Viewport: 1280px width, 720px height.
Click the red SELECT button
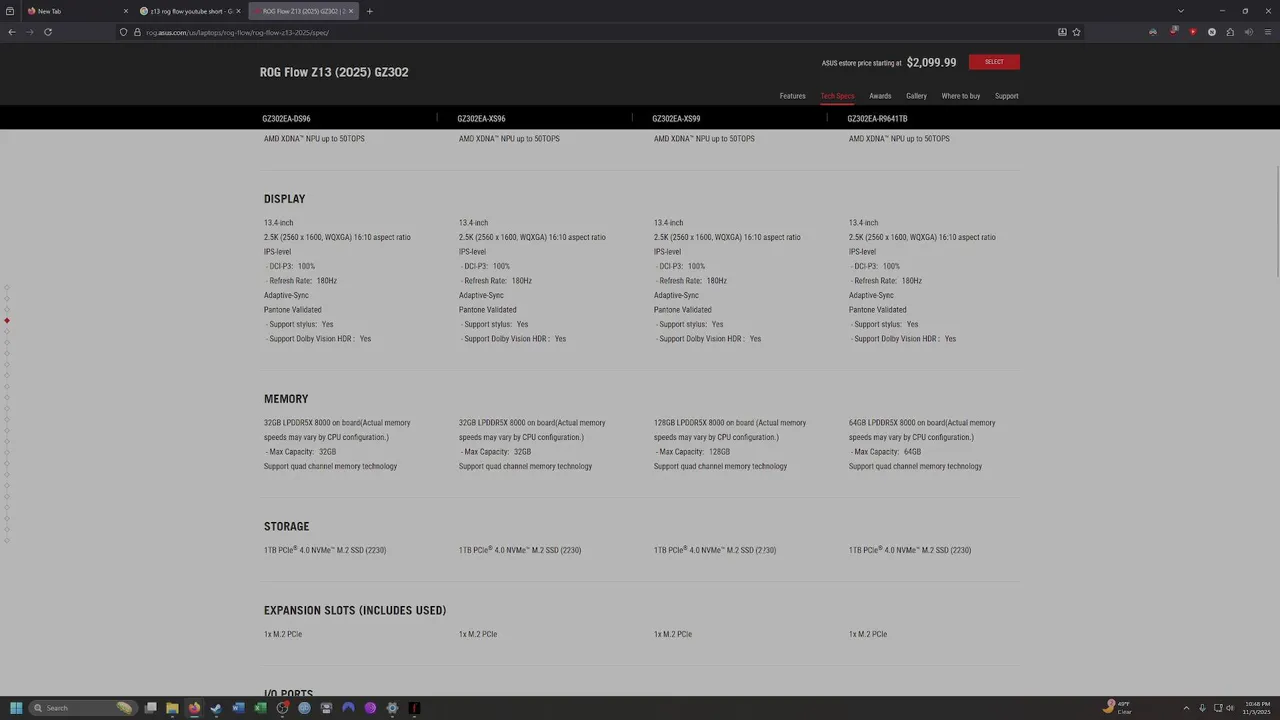click(x=994, y=62)
